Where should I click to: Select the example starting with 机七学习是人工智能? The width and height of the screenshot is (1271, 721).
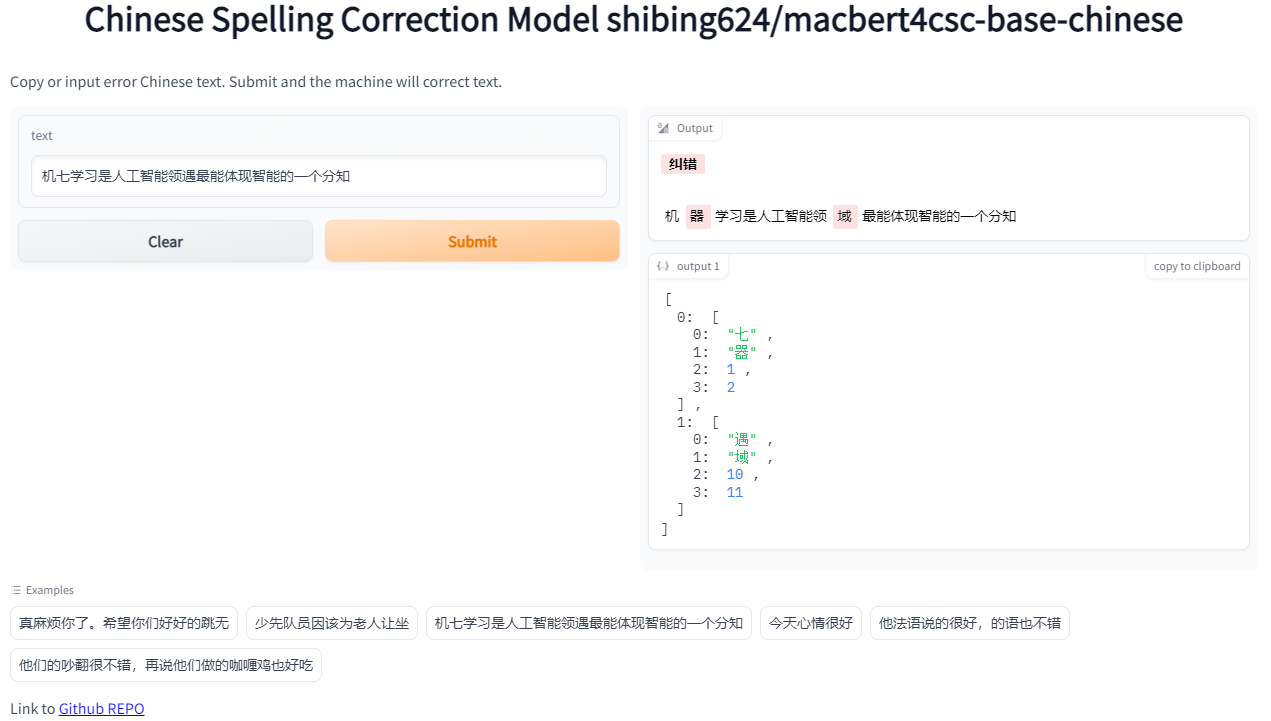[589, 622]
